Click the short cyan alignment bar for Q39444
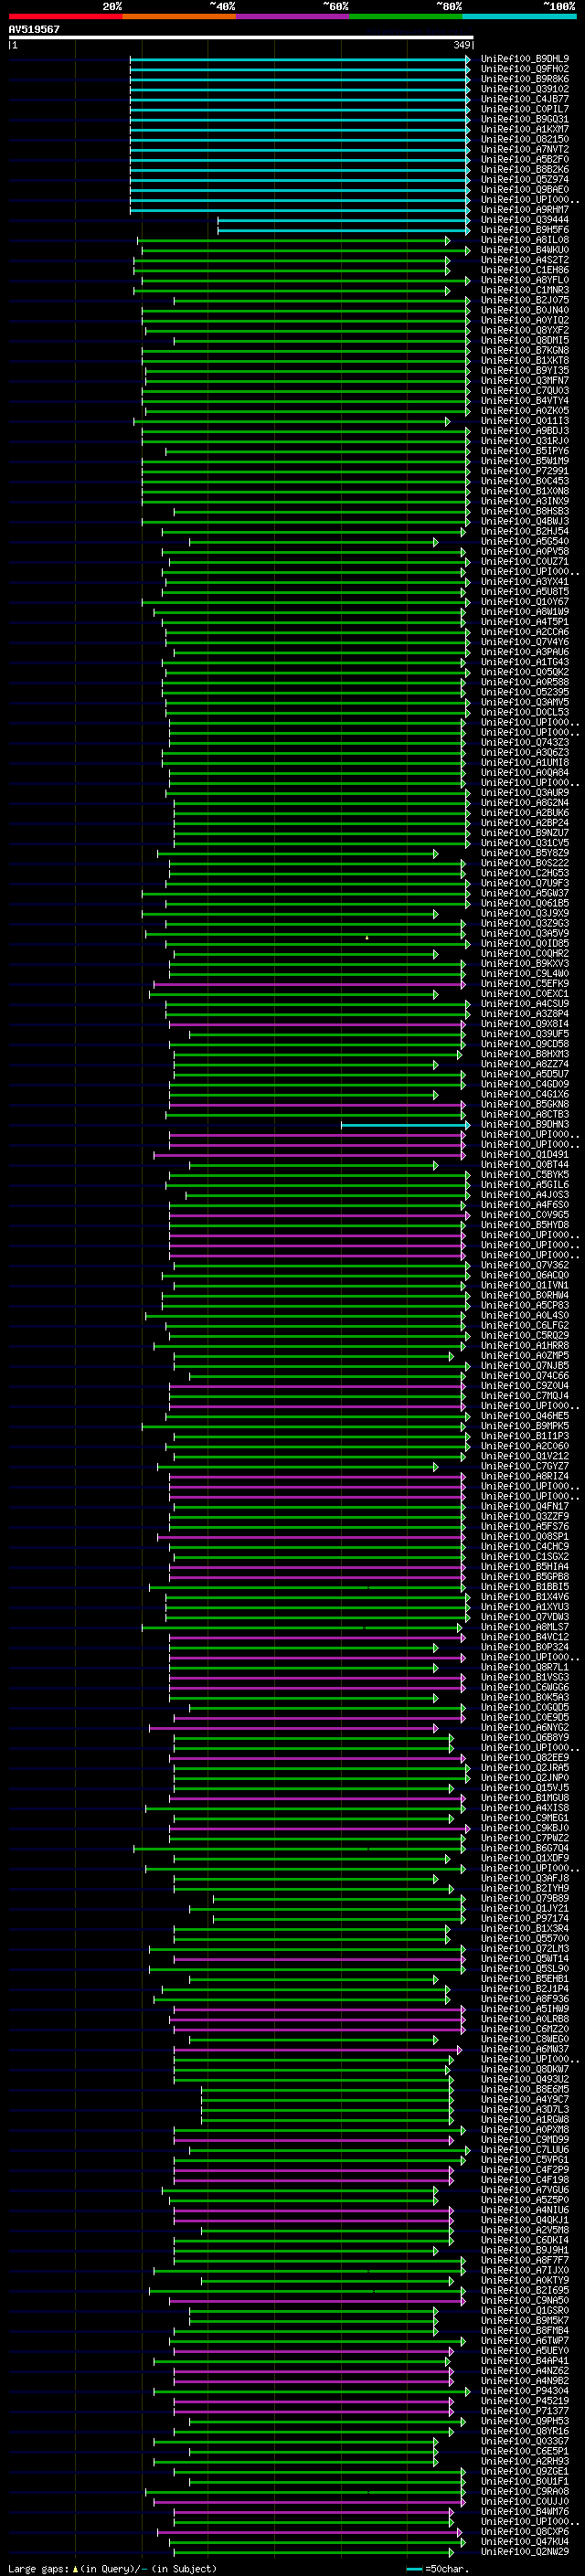 coord(344,220)
